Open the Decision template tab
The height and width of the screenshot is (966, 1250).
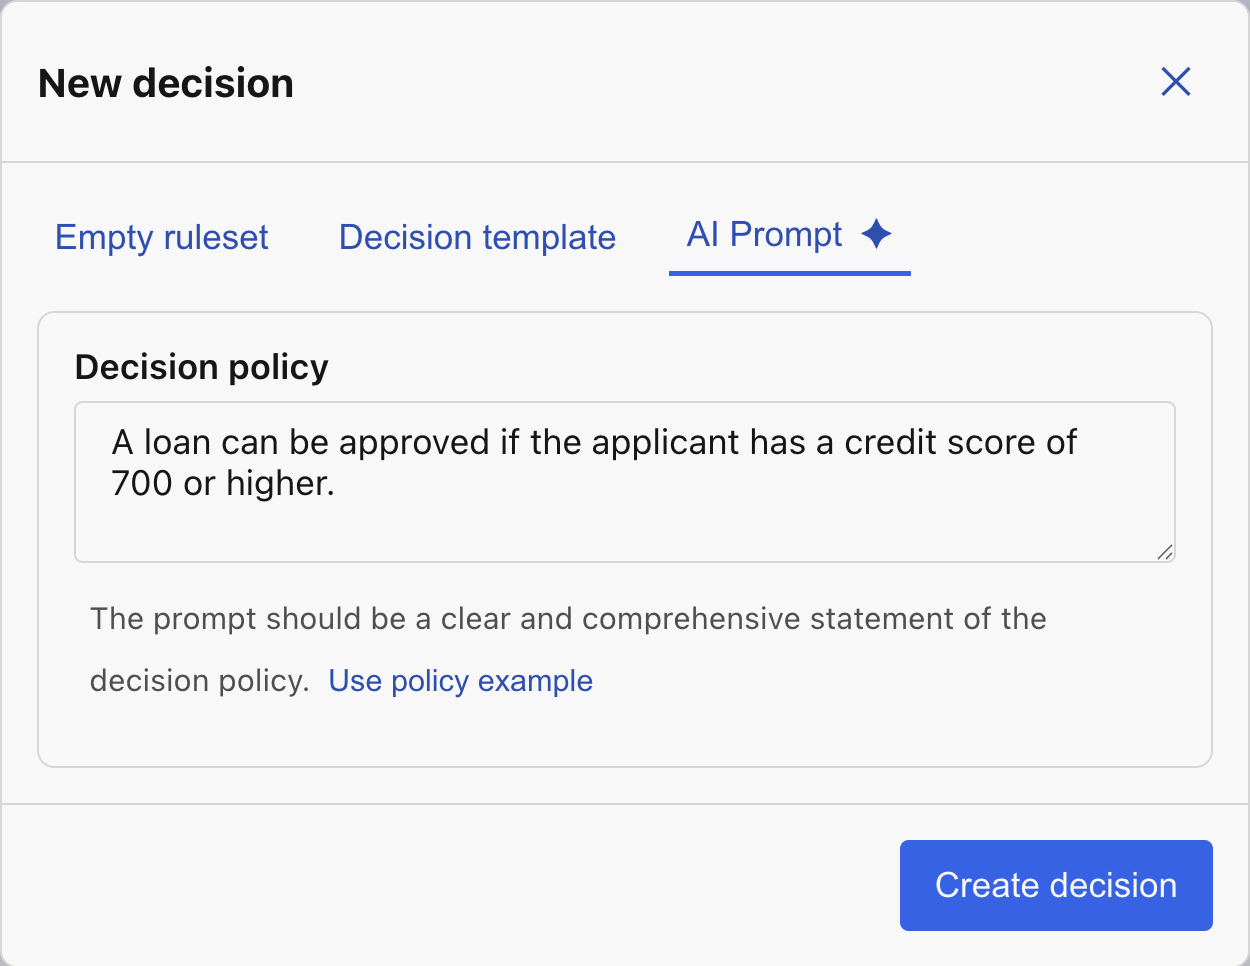(477, 238)
